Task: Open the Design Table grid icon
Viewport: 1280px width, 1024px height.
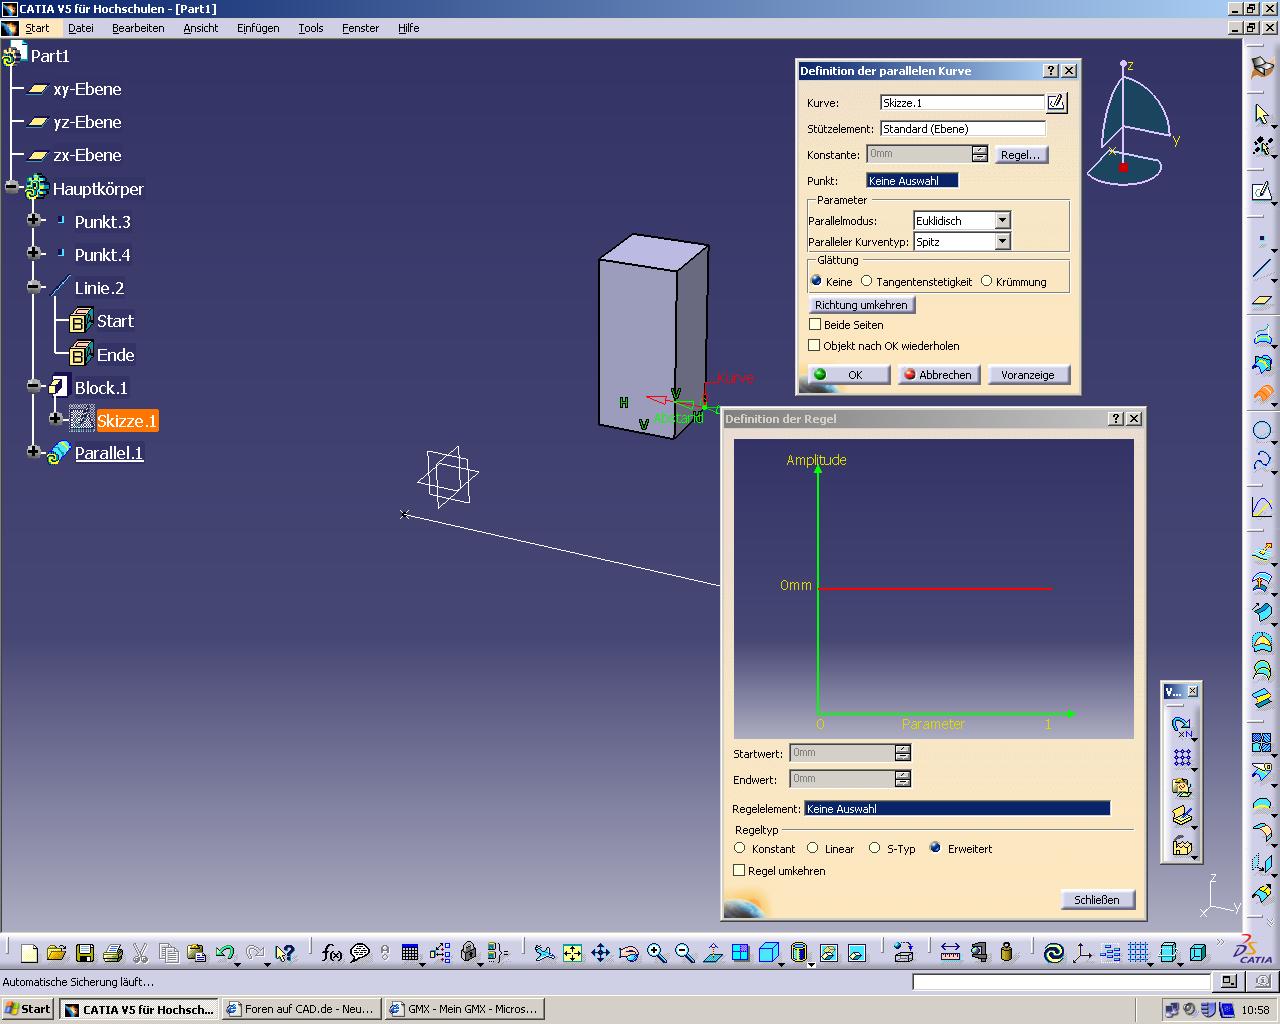Action: pyautogui.click(x=410, y=953)
